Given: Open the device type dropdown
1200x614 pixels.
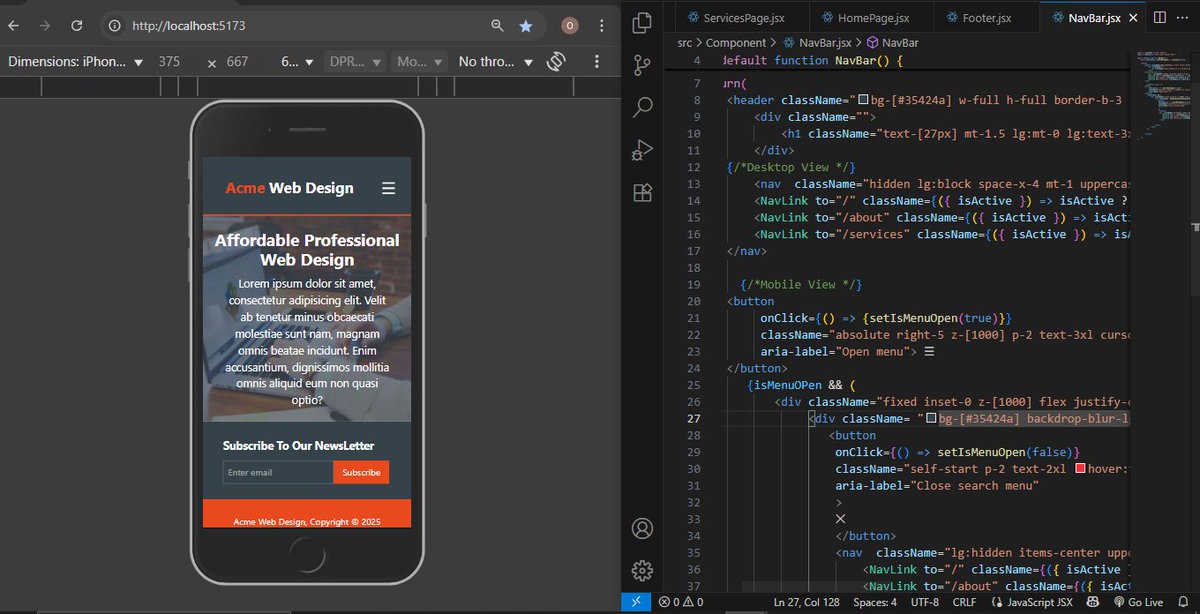Looking at the screenshot, I should coord(419,62).
